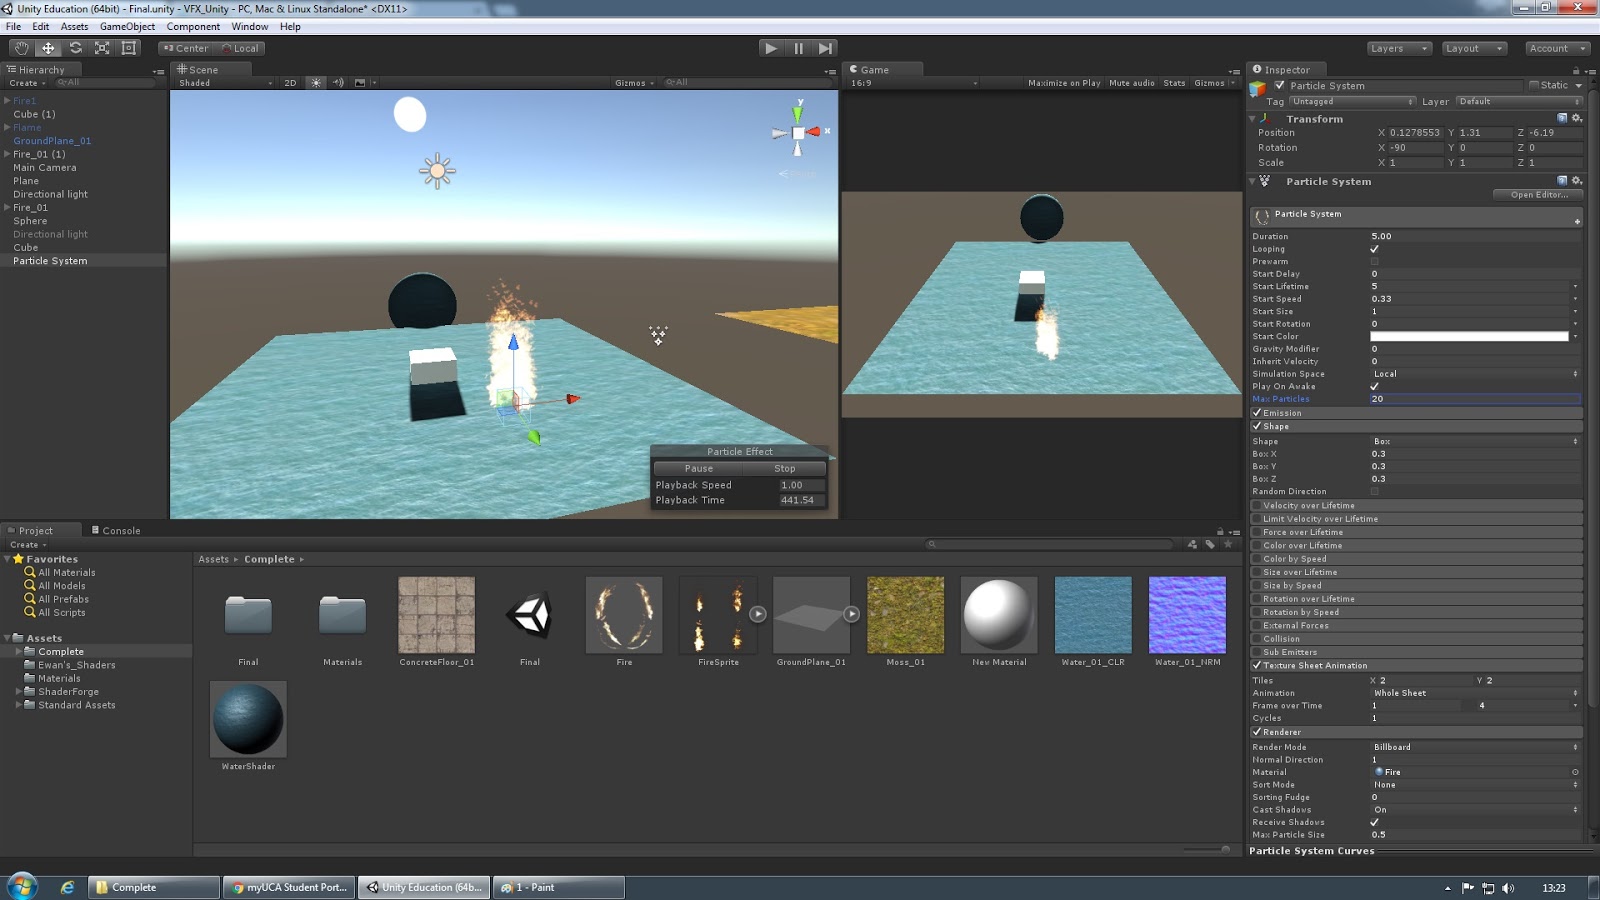
Task: Disable Looping in the Particle System
Action: click(x=1376, y=248)
